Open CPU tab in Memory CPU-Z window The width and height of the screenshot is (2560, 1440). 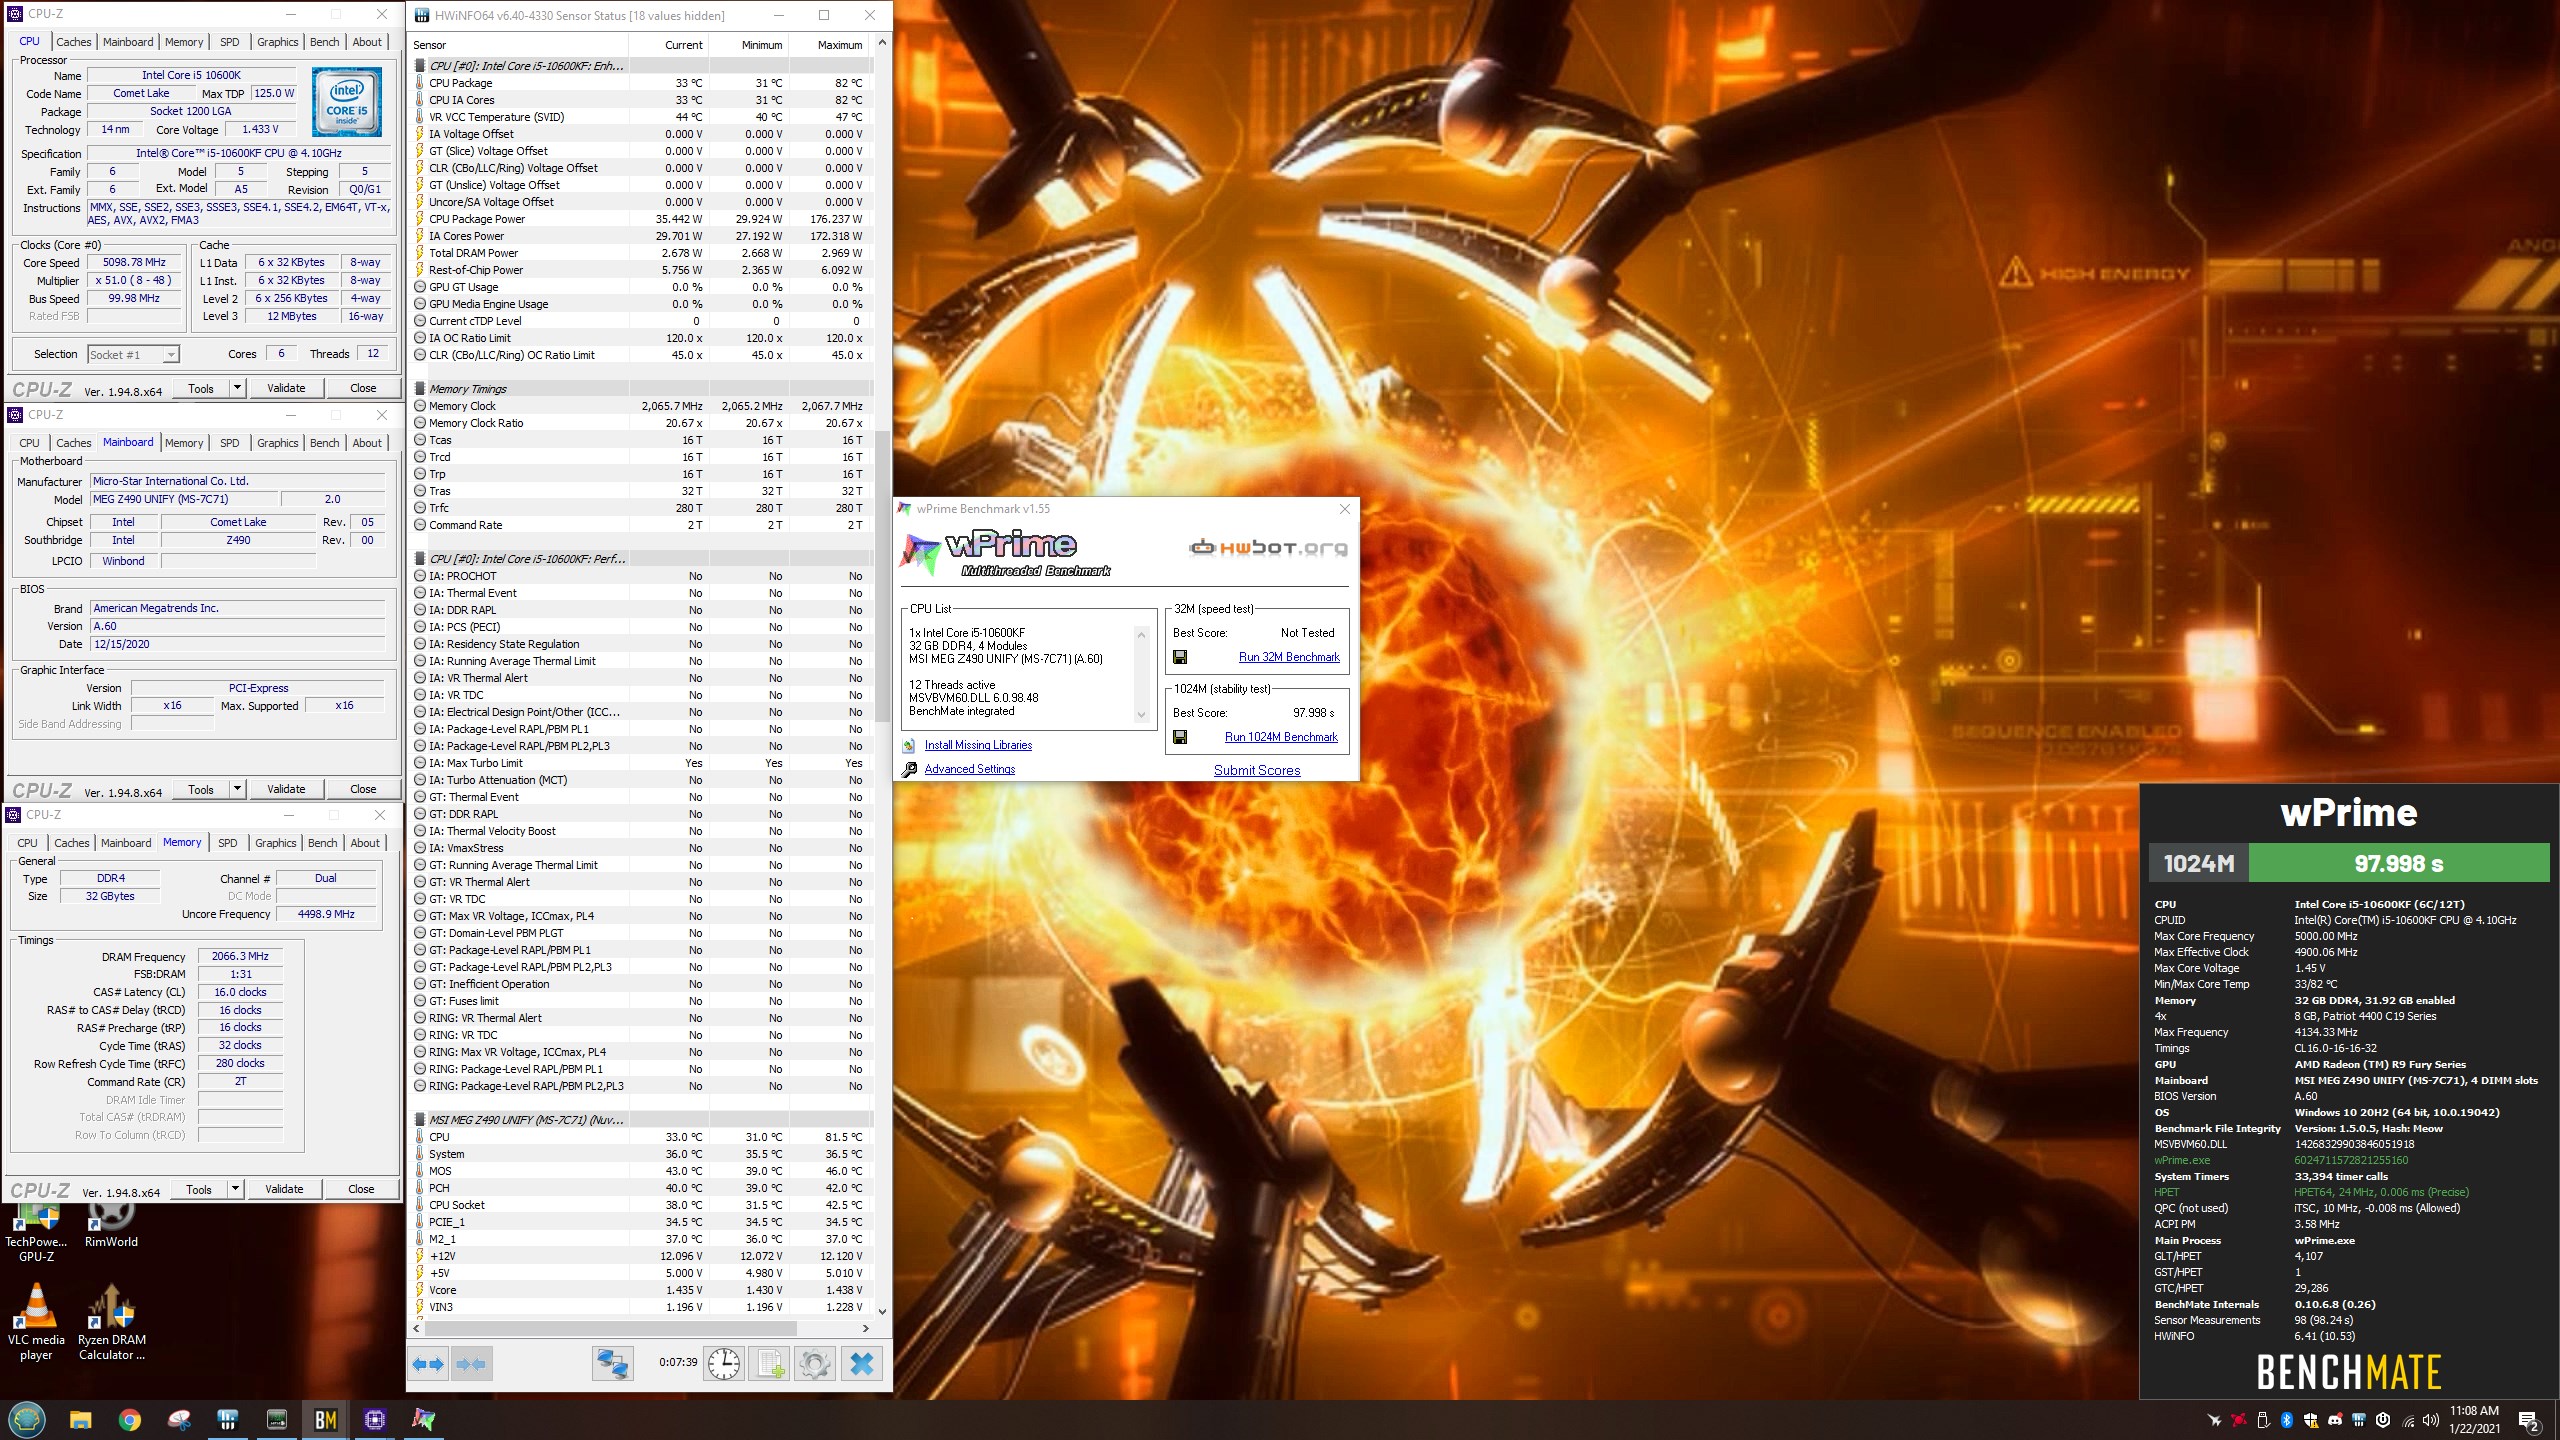(28, 843)
